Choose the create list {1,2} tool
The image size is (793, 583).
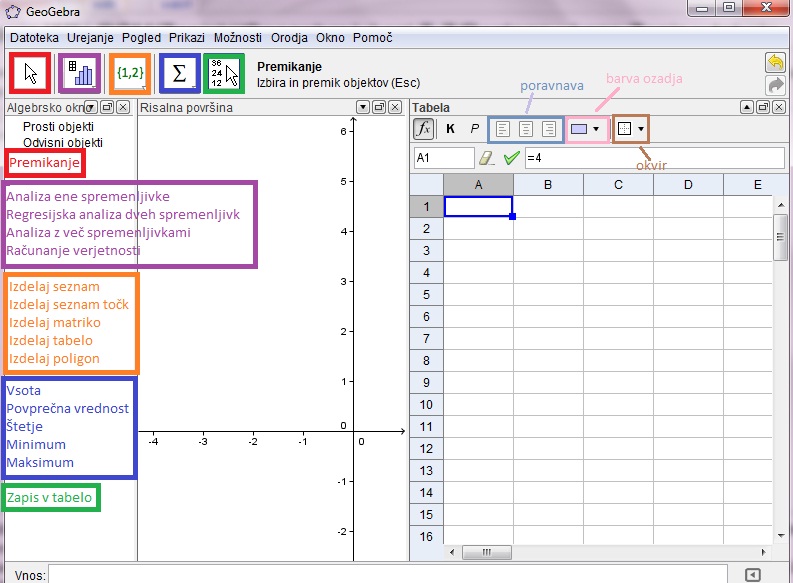(x=130, y=73)
